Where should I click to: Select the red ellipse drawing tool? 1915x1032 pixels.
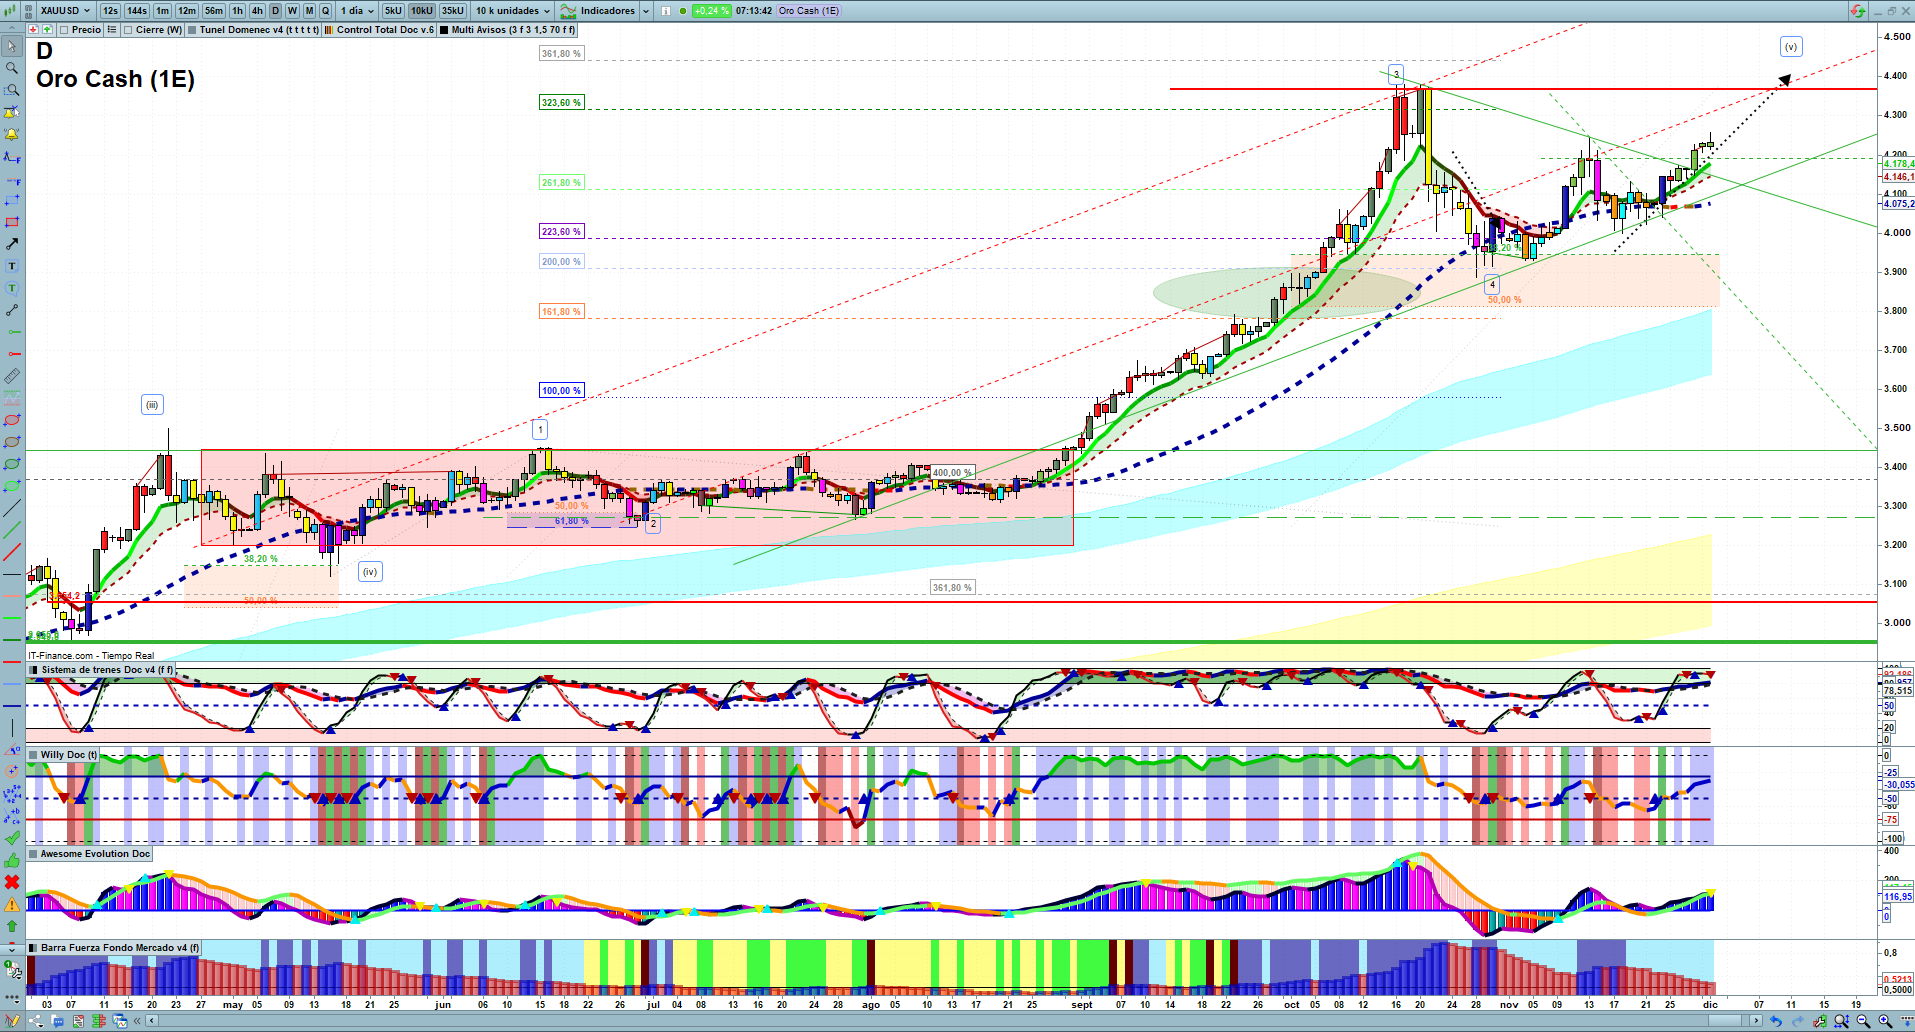12,420
